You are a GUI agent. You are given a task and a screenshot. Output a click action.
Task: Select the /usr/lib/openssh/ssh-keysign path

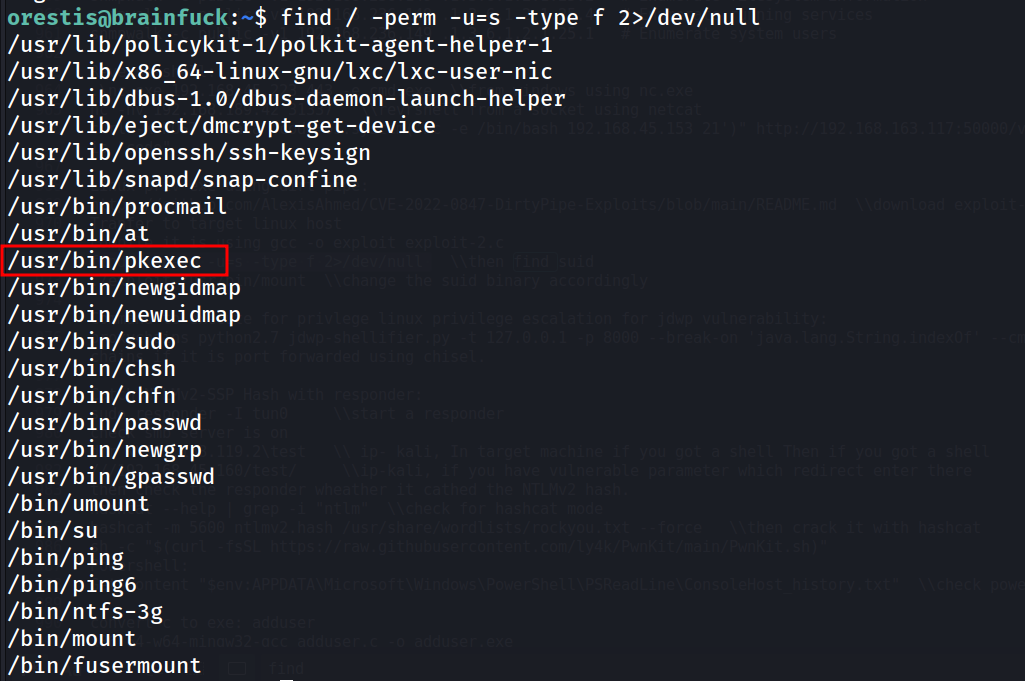point(189,153)
